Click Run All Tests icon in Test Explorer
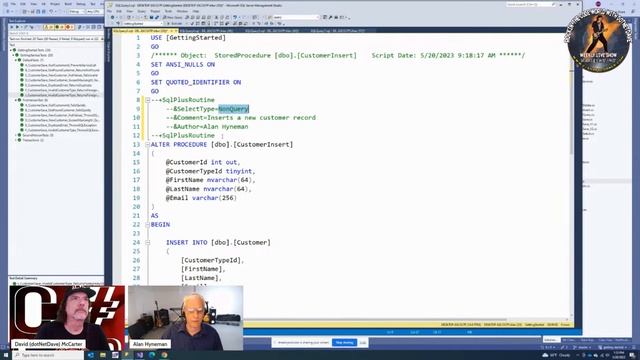The width and height of the screenshot is (640, 360). [11, 27]
